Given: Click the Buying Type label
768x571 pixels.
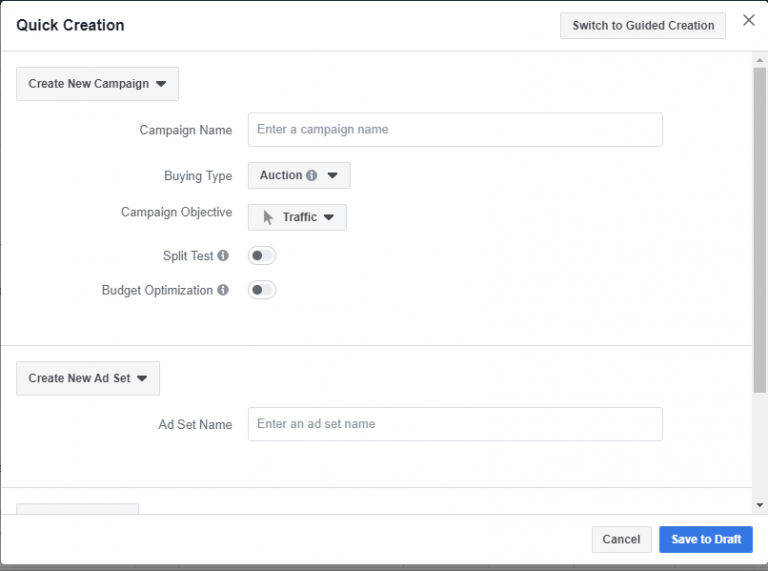Looking at the screenshot, I should click(198, 176).
